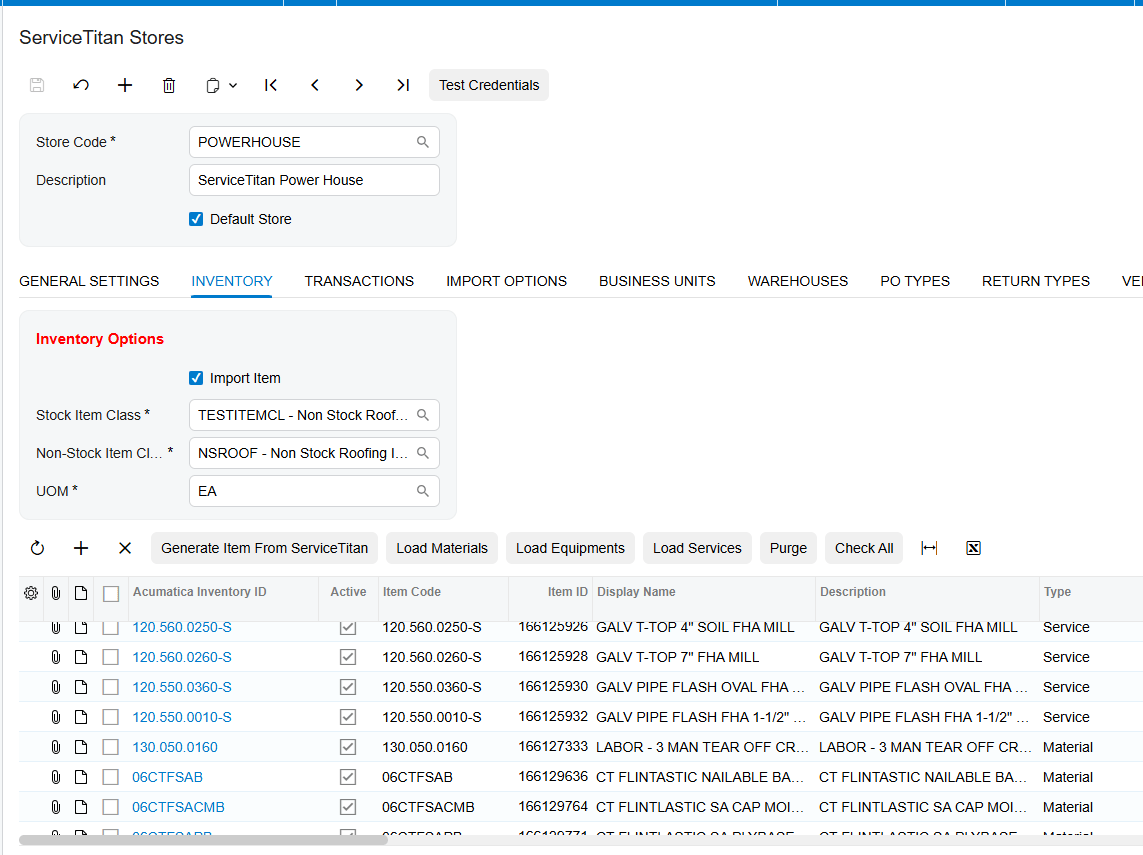The image size is (1143, 855).
Task: Sort by Acumatica Inventory ID column
Action: pyautogui.click(x=200, y=592)
